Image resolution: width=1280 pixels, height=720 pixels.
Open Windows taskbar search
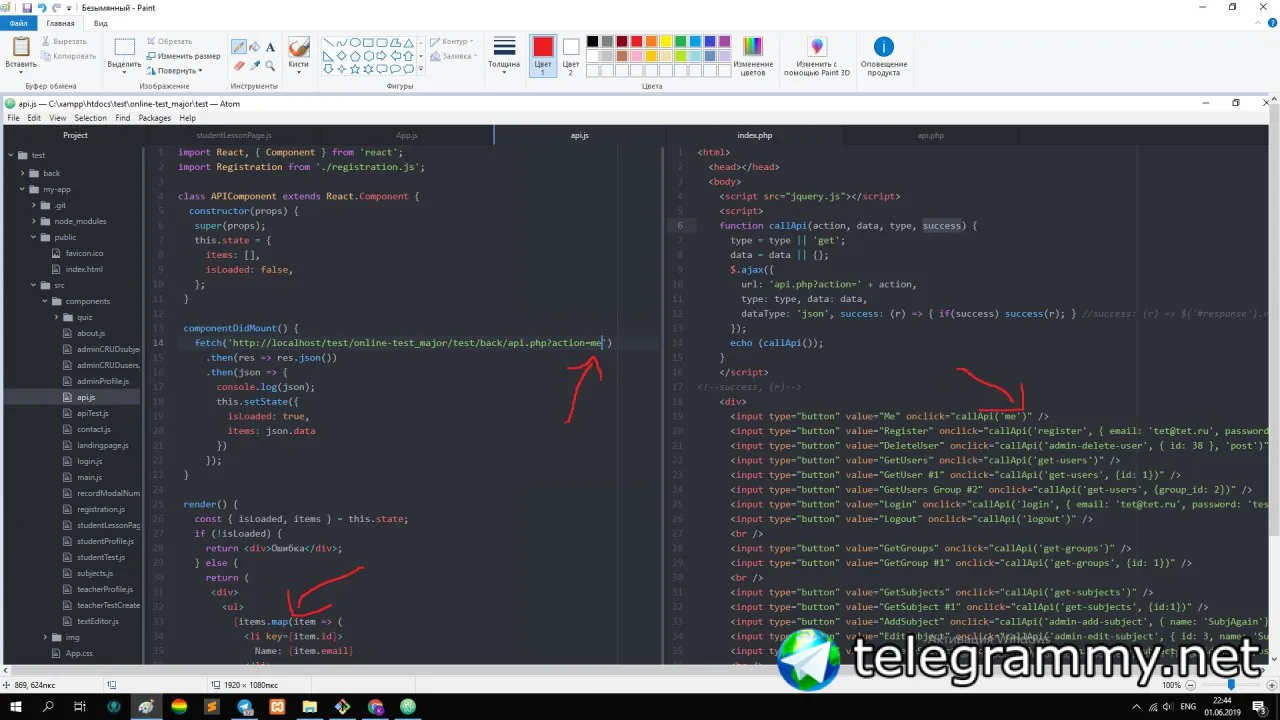48,707
